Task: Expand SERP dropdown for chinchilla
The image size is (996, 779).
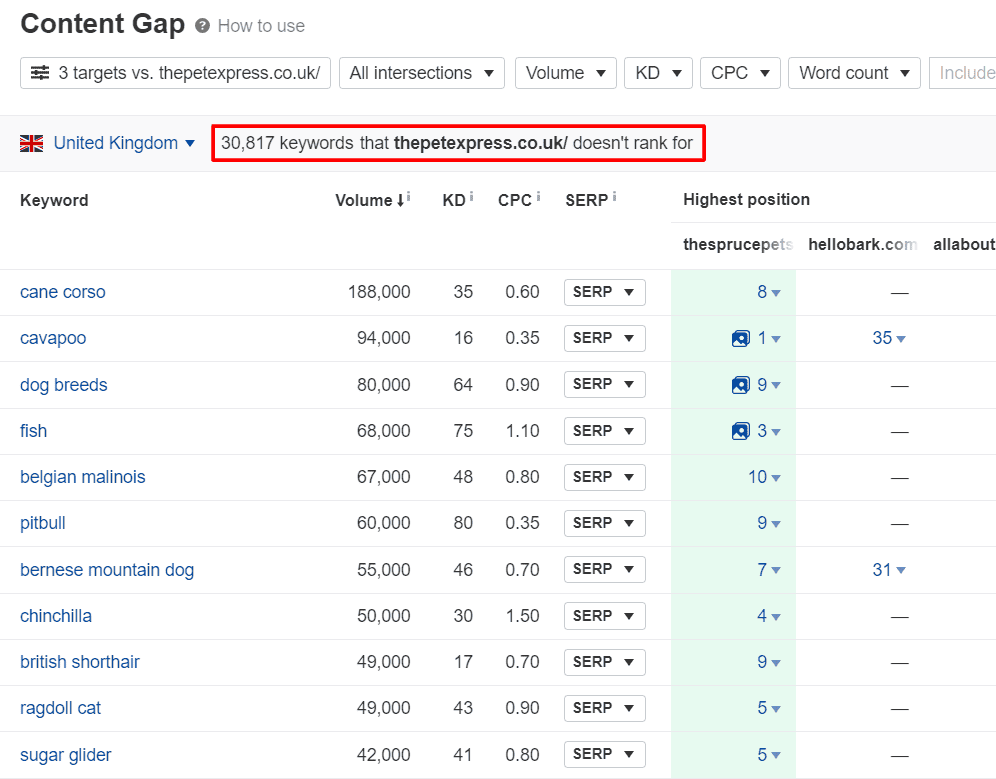Action: [x=605, y=616]
